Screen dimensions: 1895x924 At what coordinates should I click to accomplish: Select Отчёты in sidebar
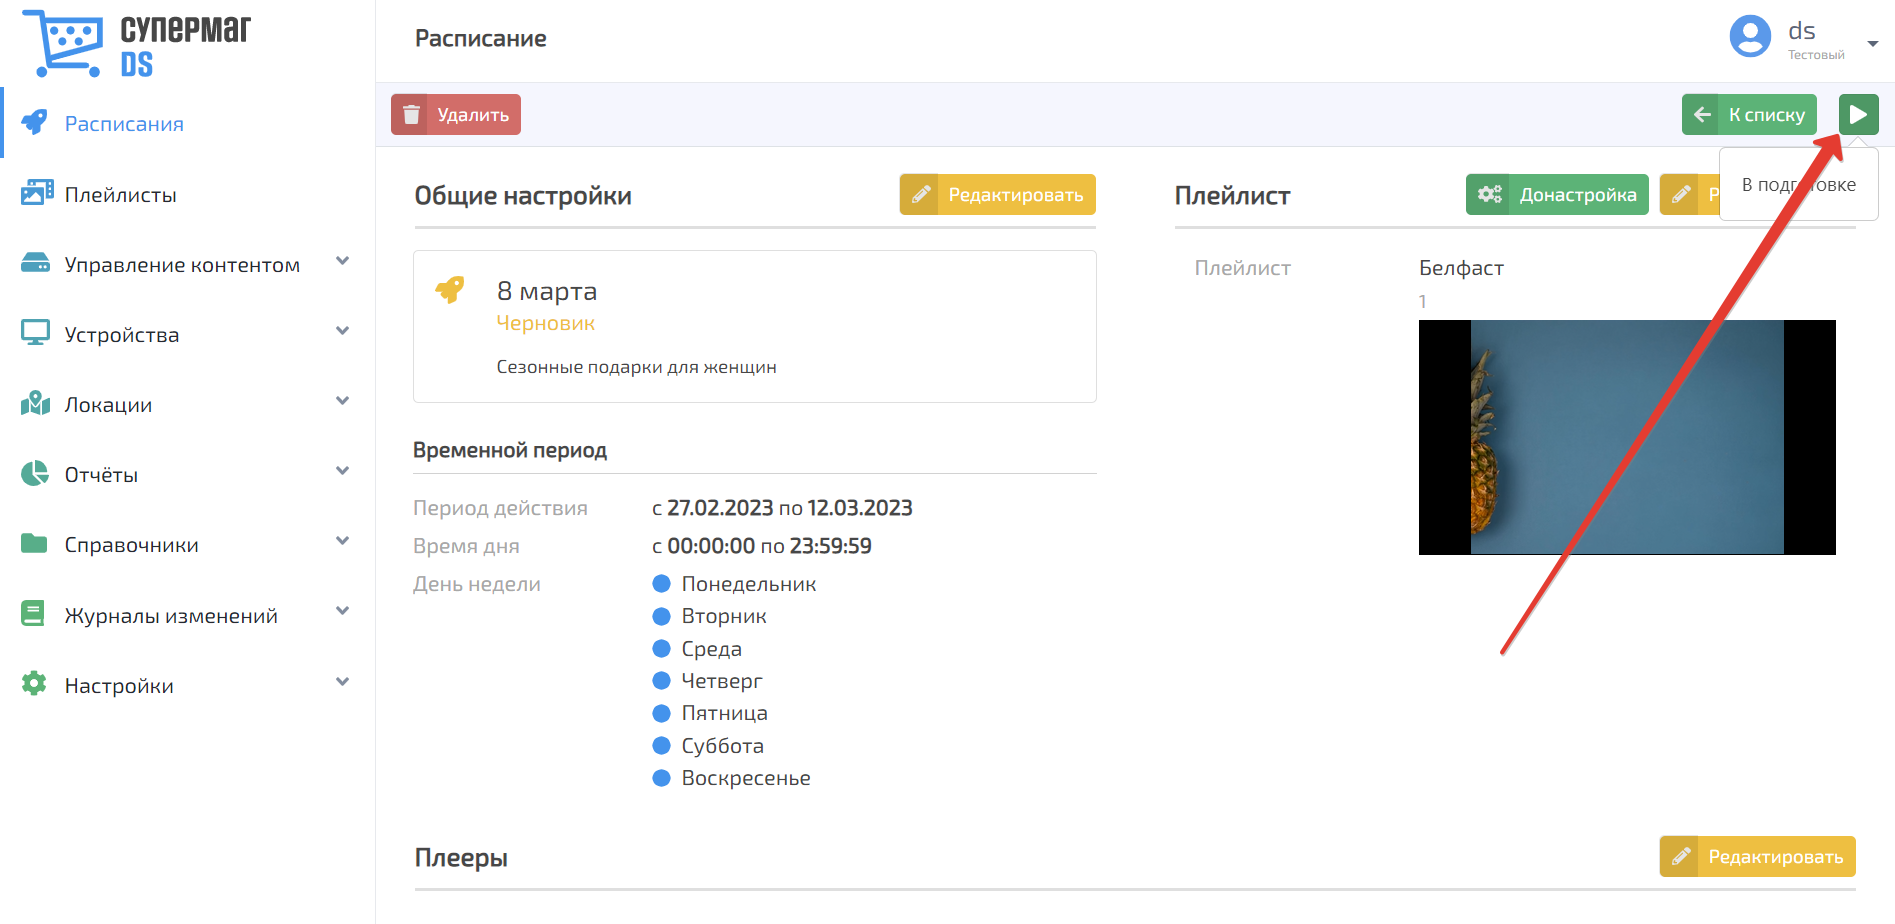pyautogui.click(x=101, y=475)
